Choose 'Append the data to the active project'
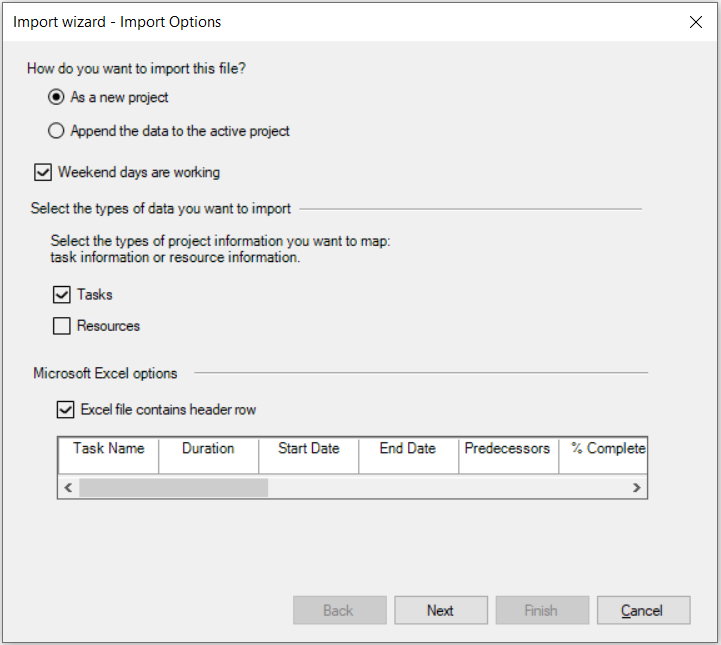 tap(56, 131)
